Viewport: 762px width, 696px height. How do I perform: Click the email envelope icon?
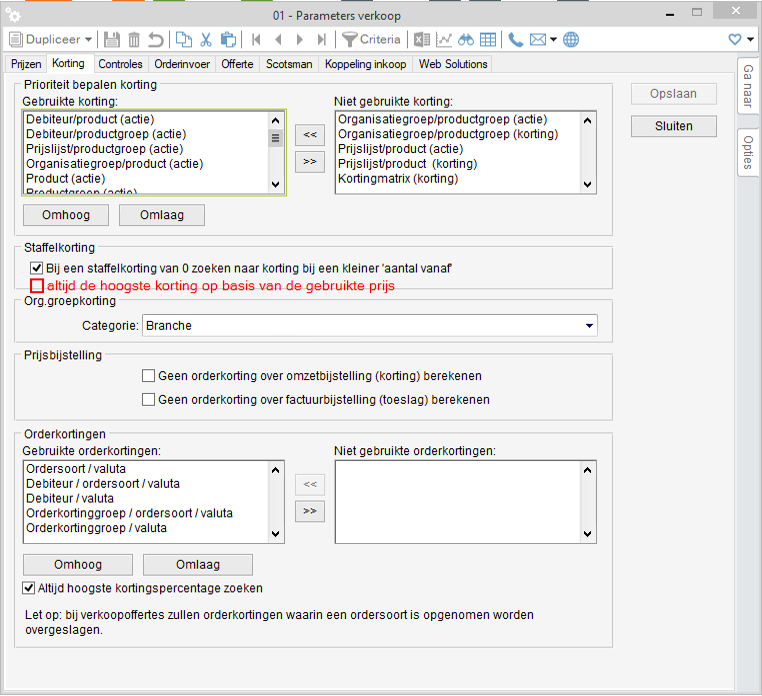538,39
